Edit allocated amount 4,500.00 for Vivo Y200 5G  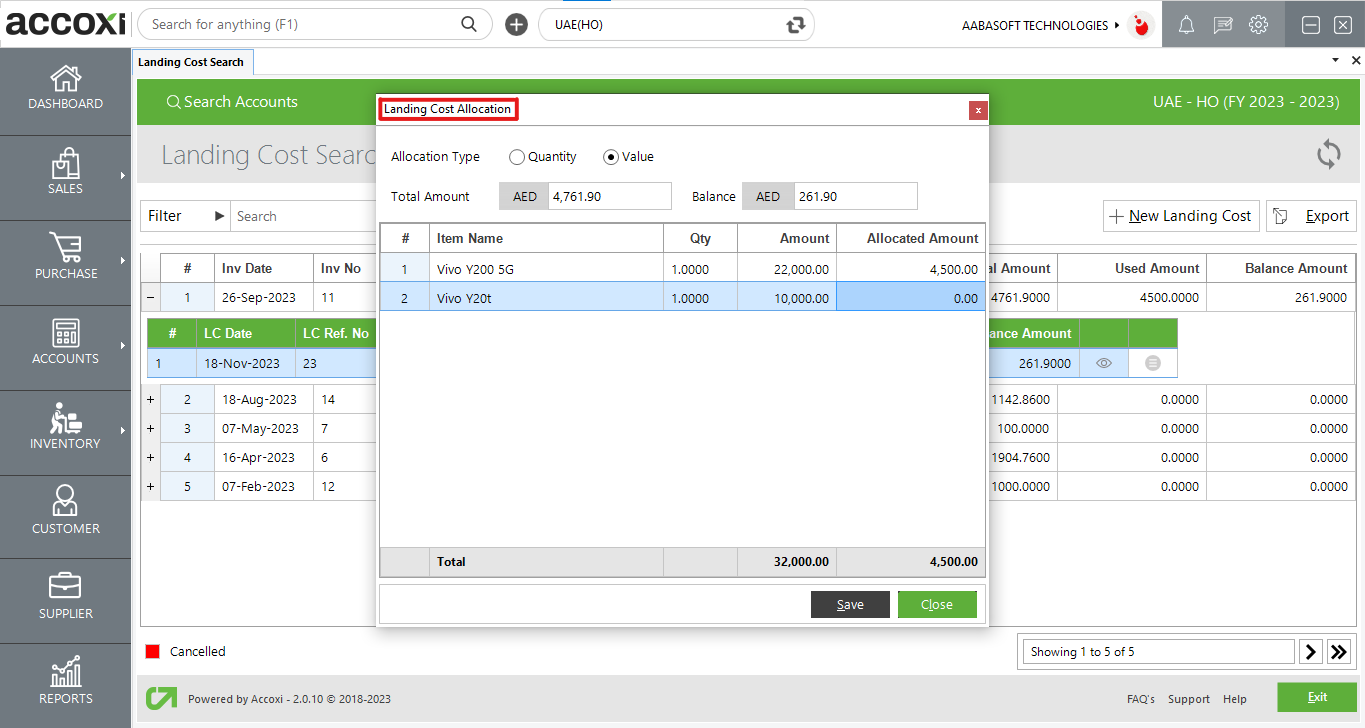pos(911,269)
